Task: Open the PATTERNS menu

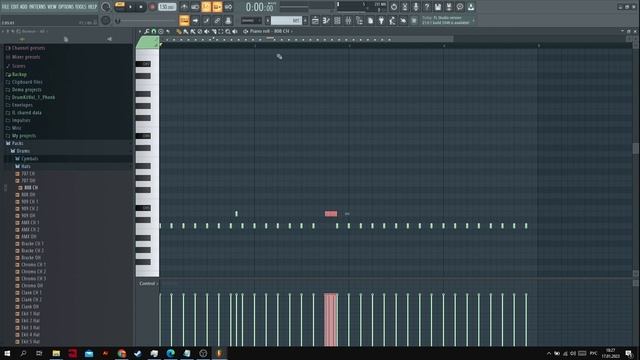Action: 37,7
